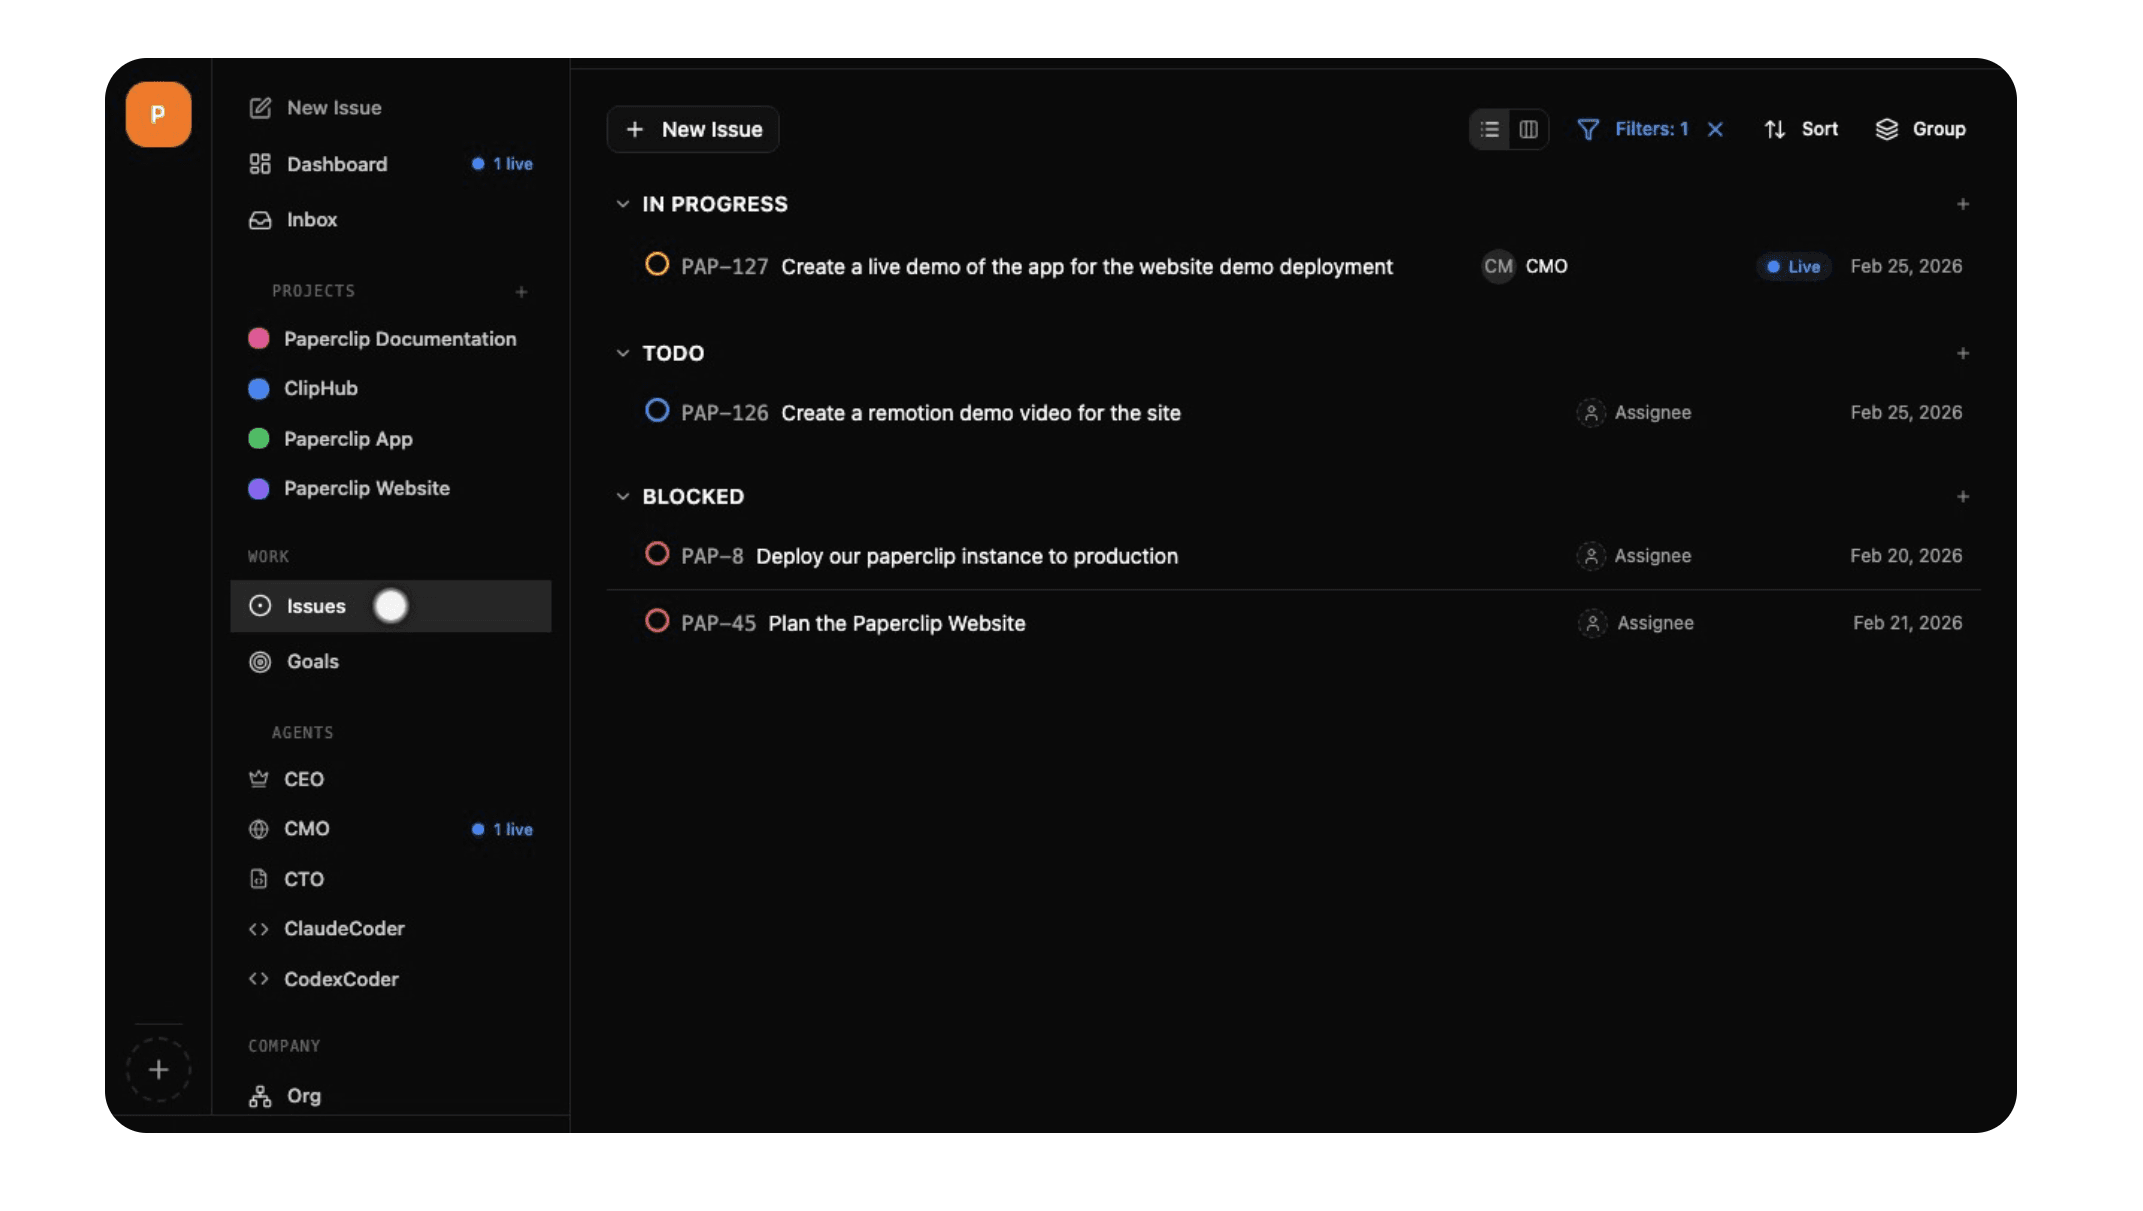This screenshot has width=2143, height=1211.
Task: Open the Paperclip Documentation project
Action: pyautogui.click(x=400, y=339)
